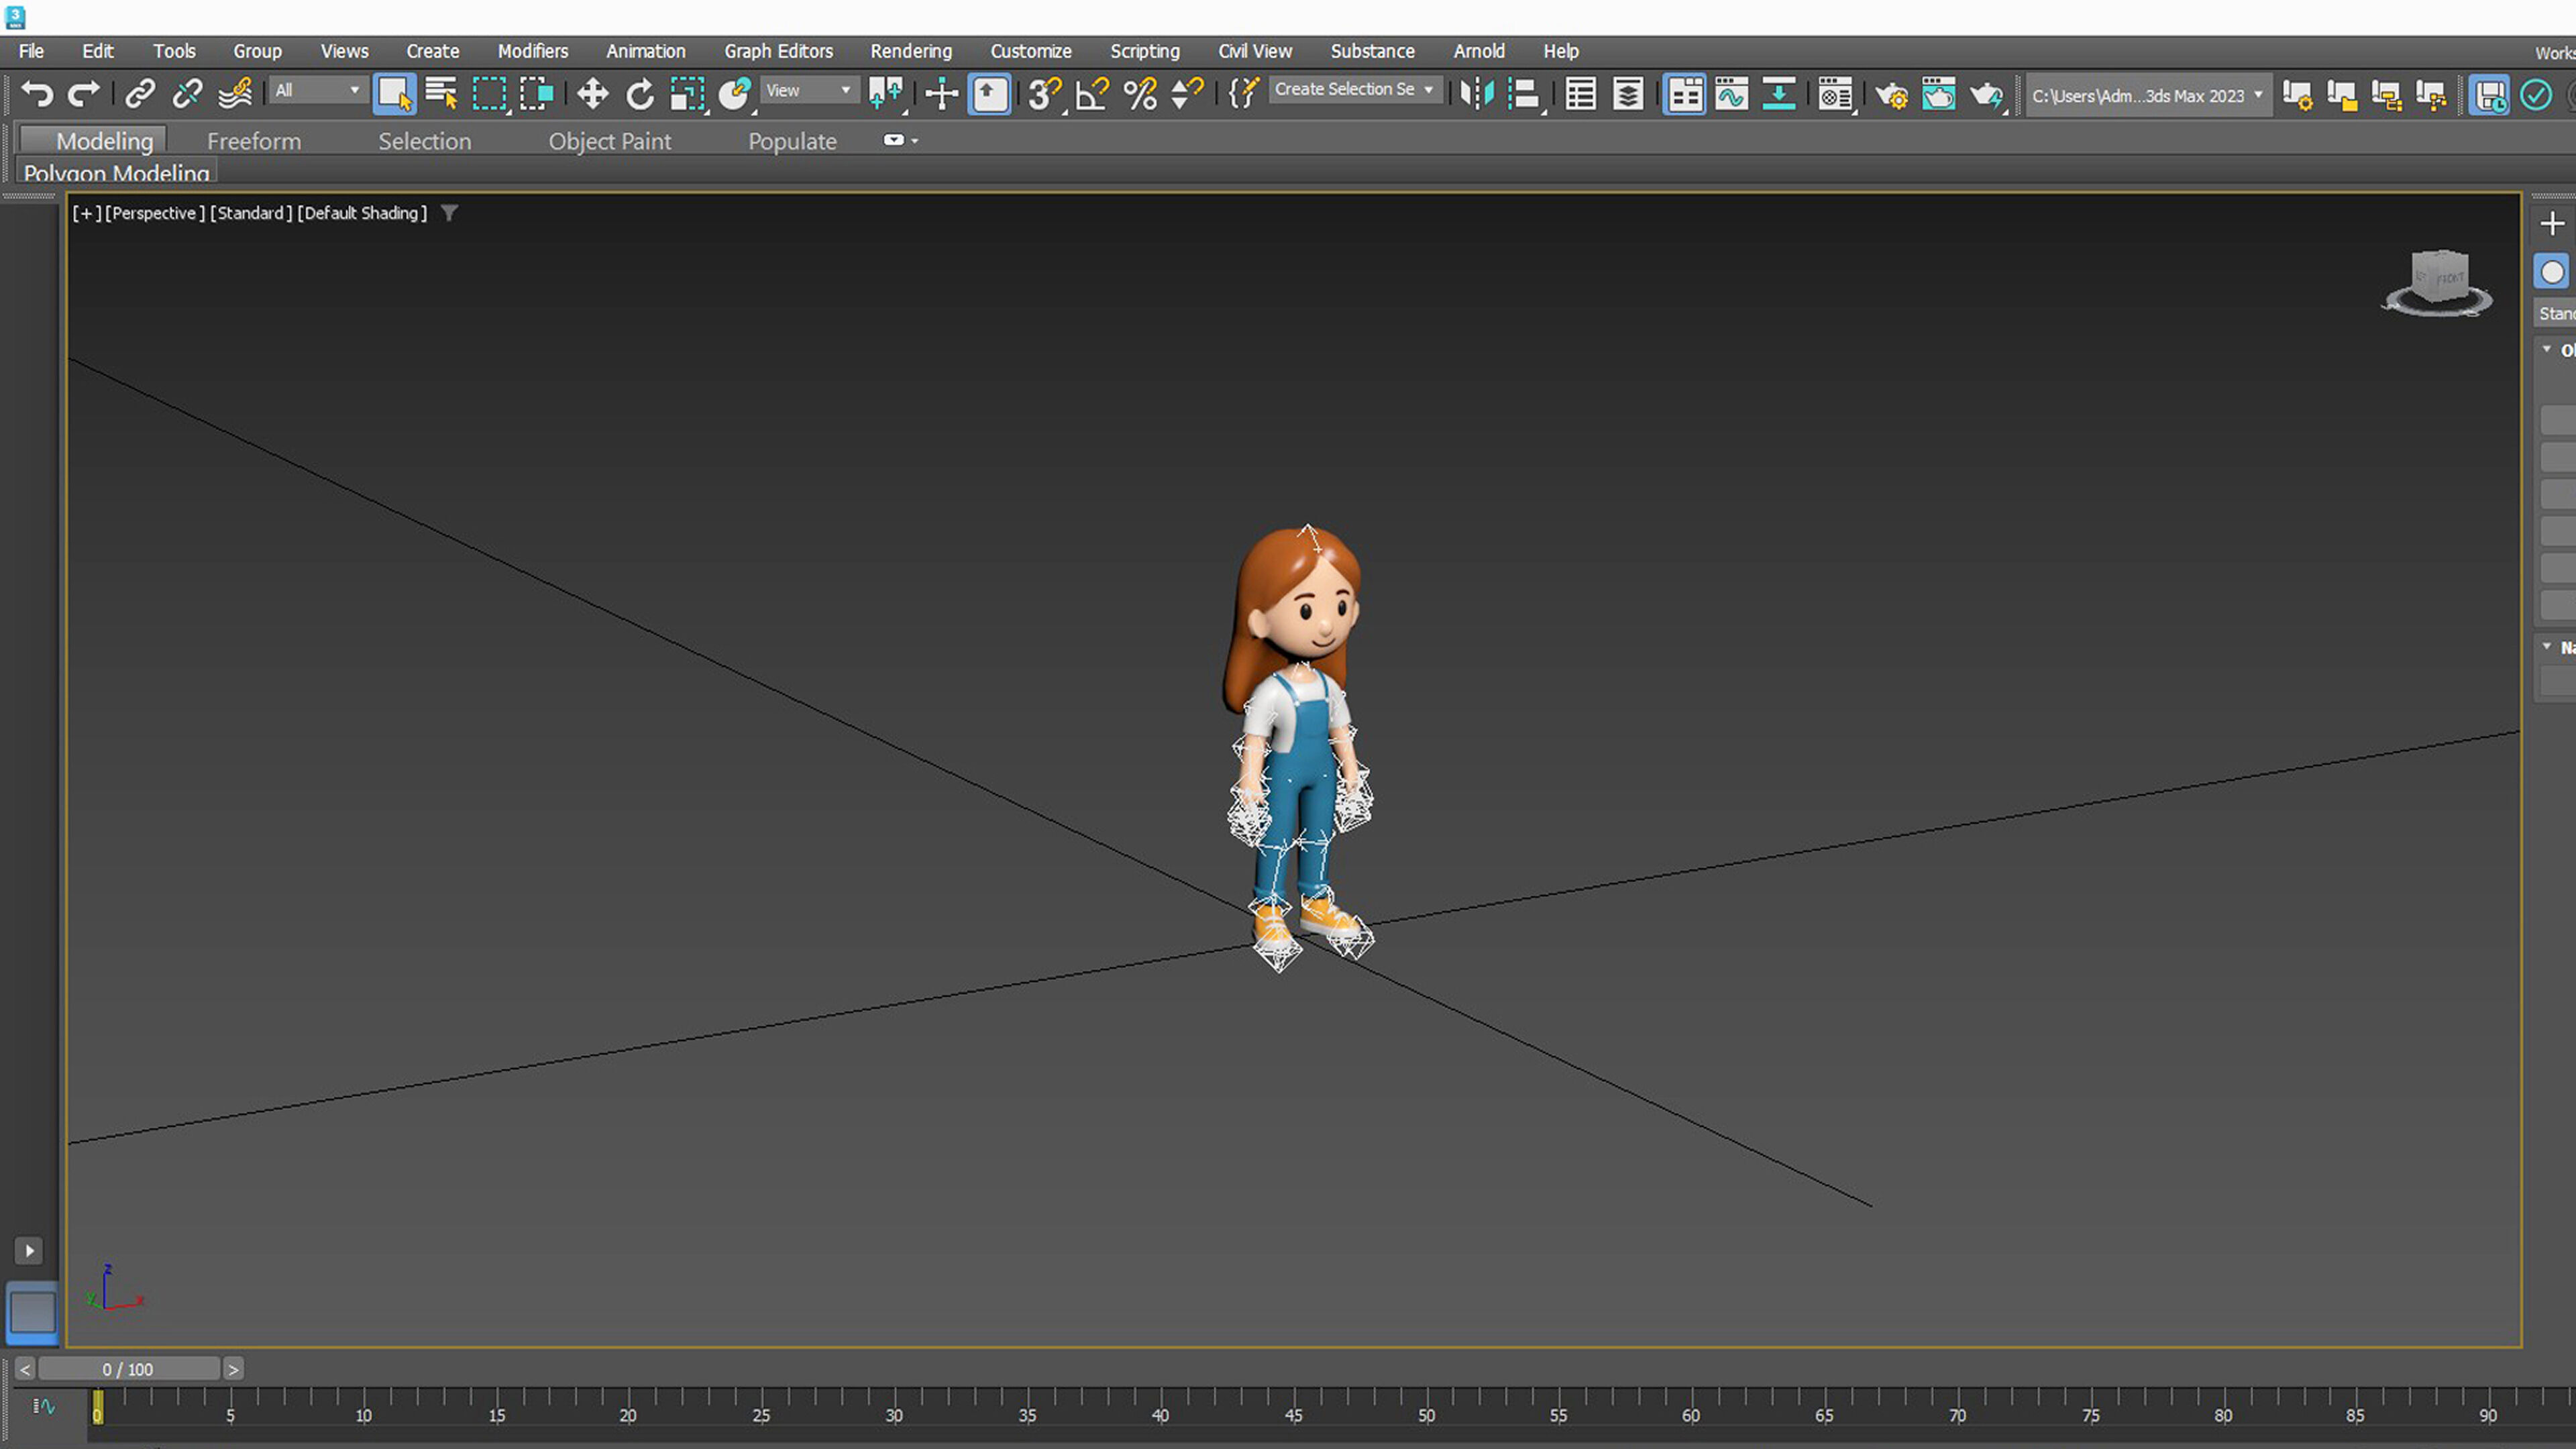This screenshot has width=2576, height=1449.
Task: Expand the viewport layout tab arrow
Action: pyautogui.click(x=29, y=1251)
